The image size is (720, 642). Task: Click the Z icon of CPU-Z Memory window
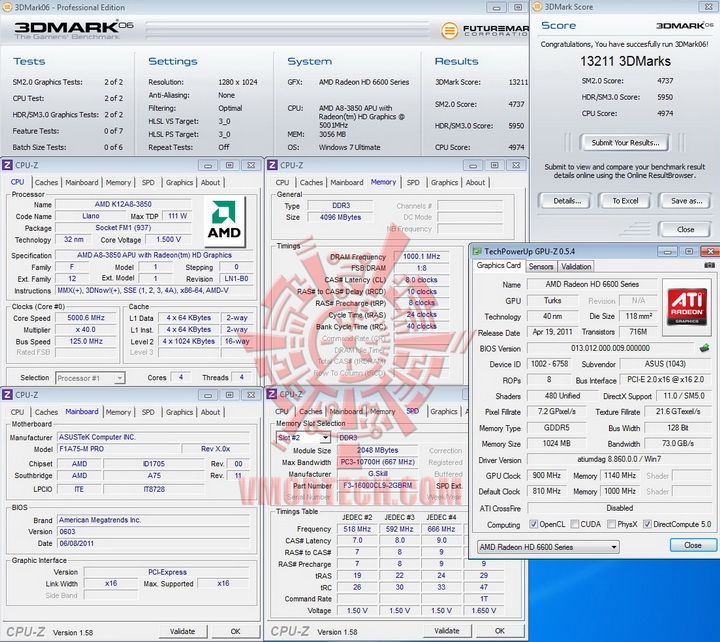[x=272, y=165]
